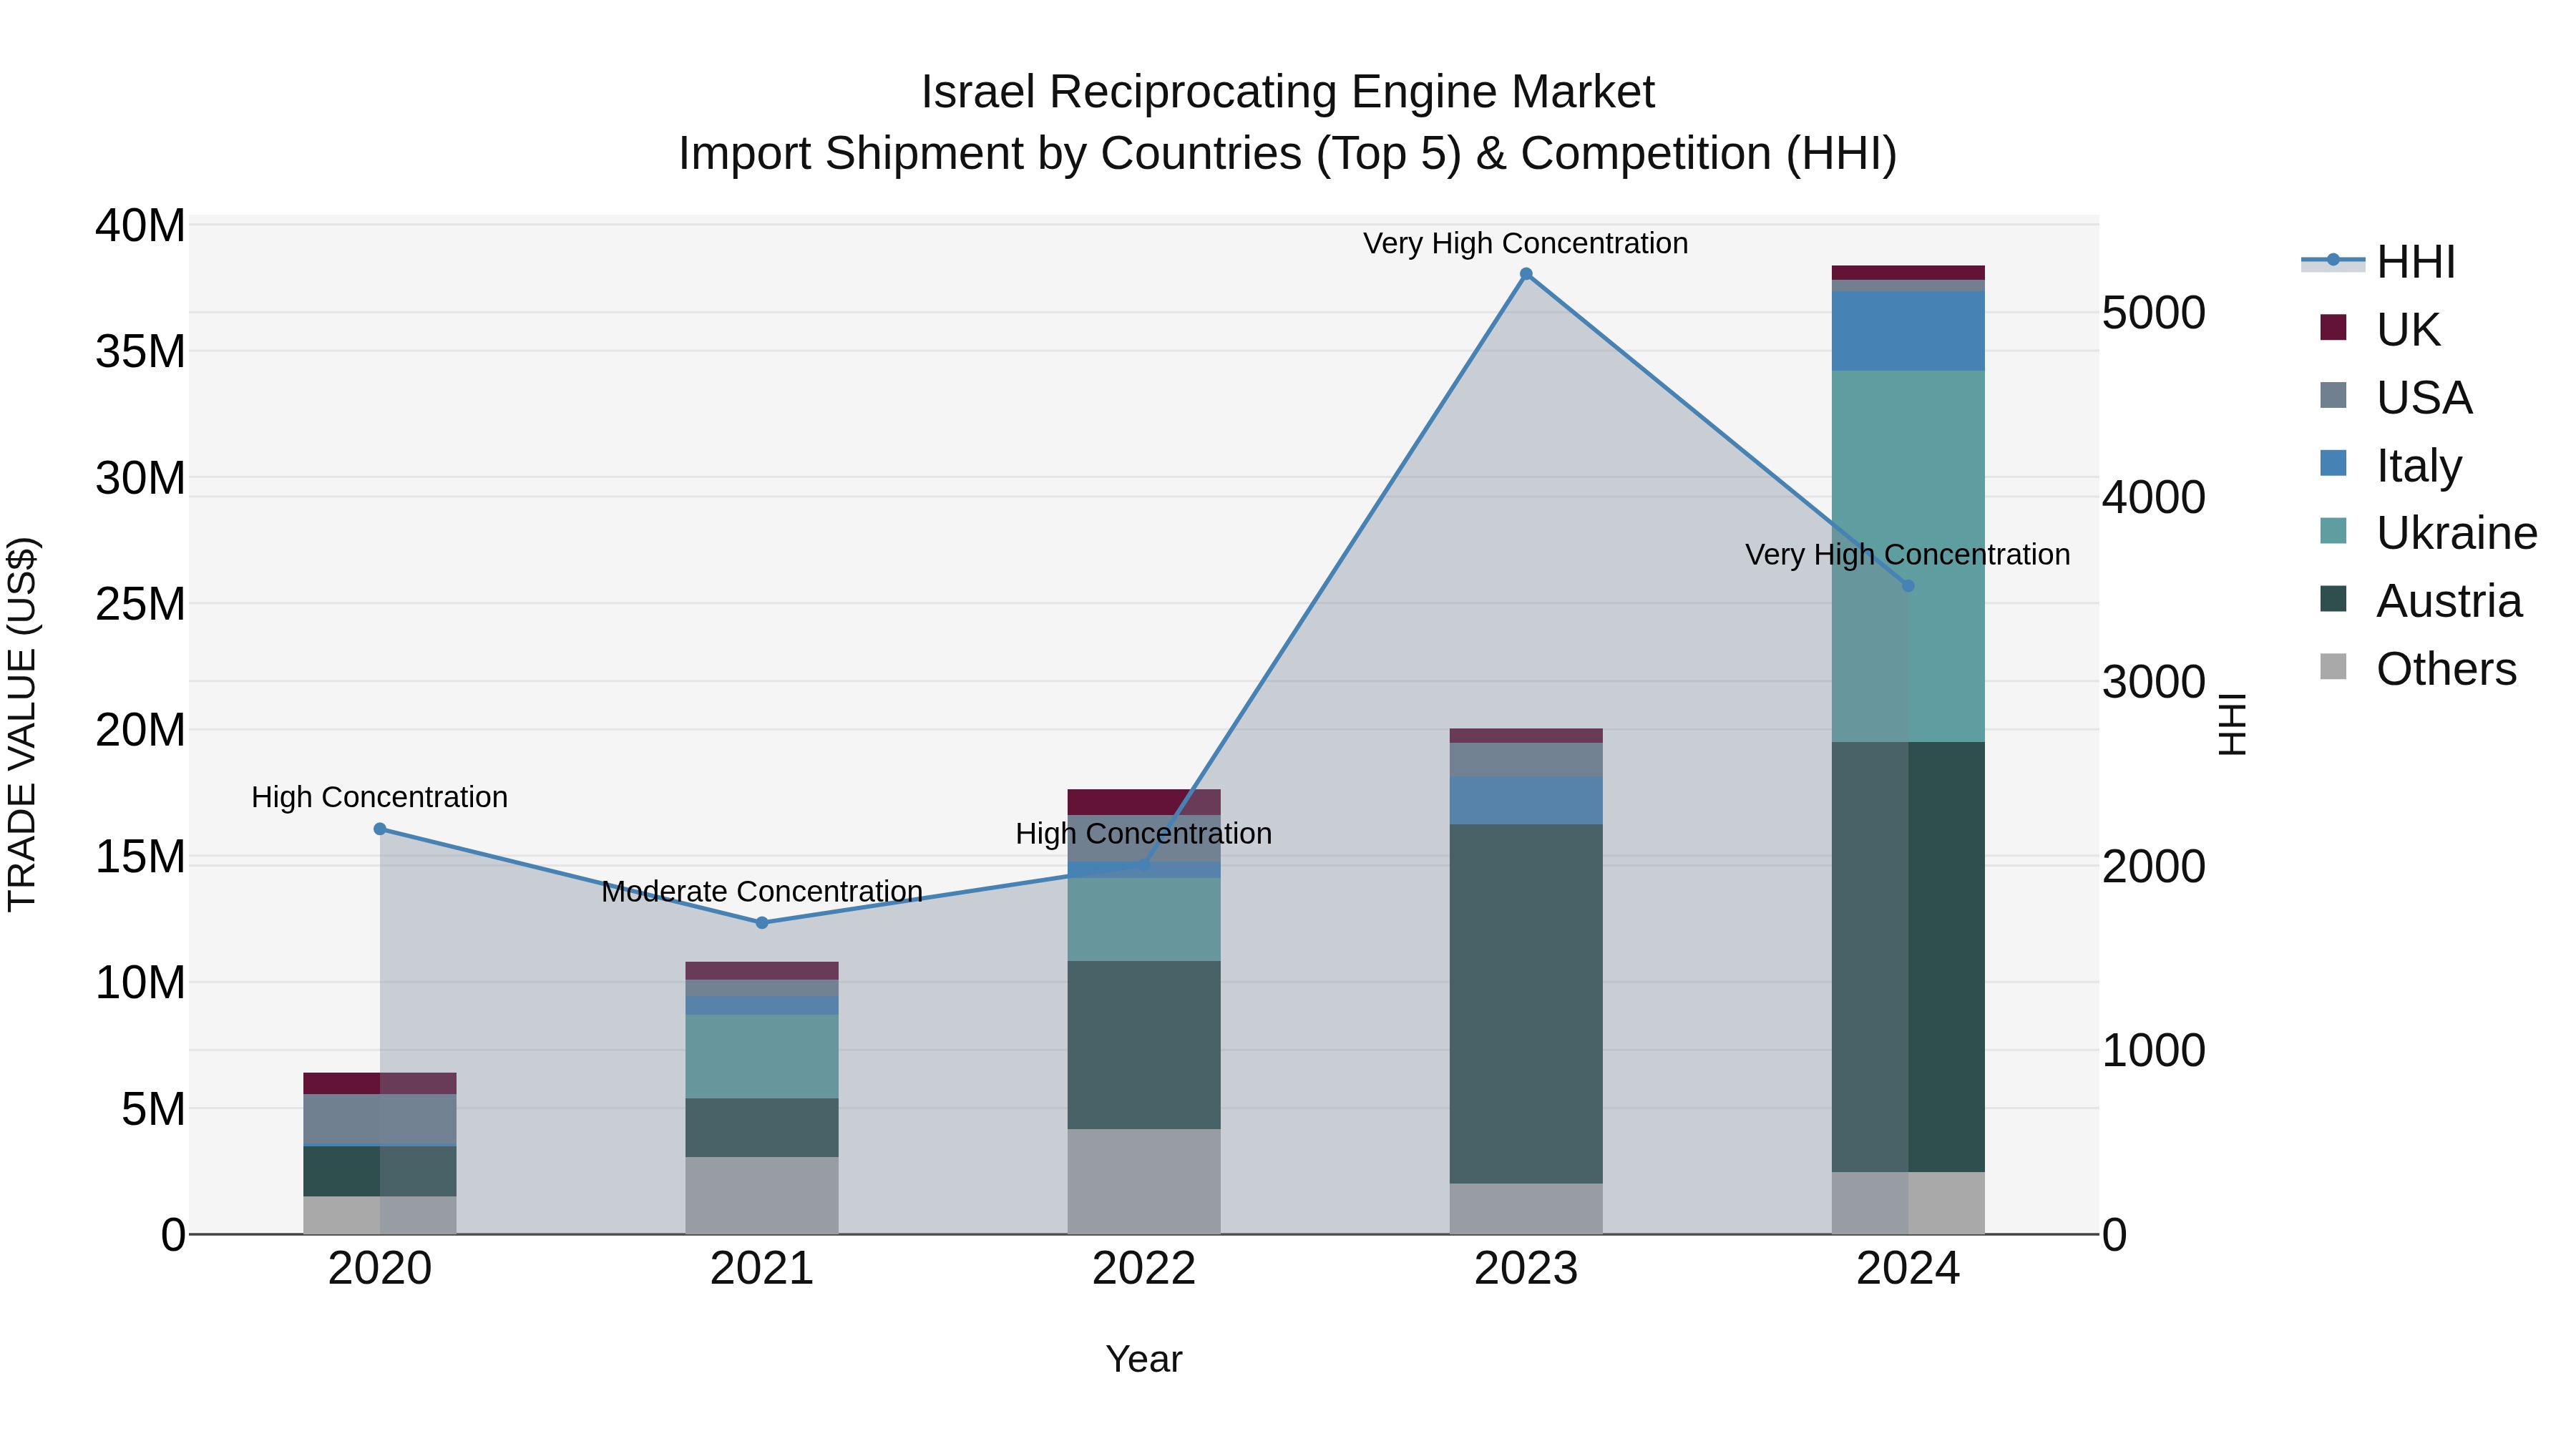Click the Austria segment of 2023 bar
Screen dimensions: 2576x1449
1526,1004
